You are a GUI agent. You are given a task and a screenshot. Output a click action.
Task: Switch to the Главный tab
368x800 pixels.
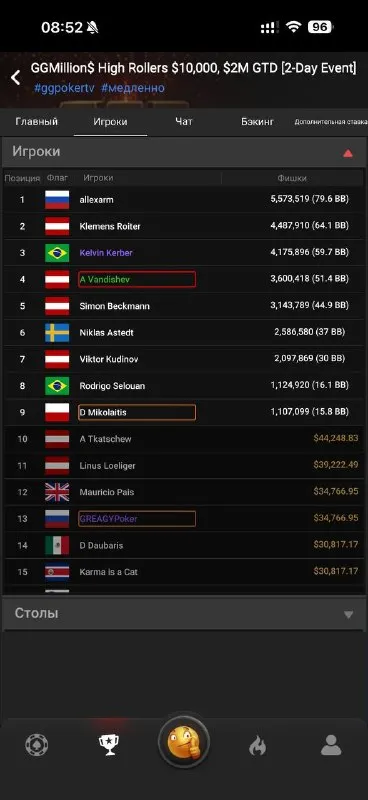[x=37, y=122]
